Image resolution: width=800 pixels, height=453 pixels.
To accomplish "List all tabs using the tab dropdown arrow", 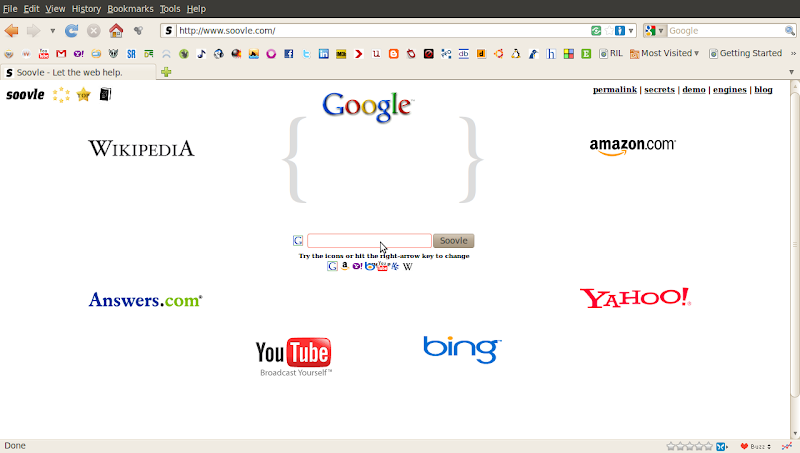I will pyautogui.click(x=791, y=72).
